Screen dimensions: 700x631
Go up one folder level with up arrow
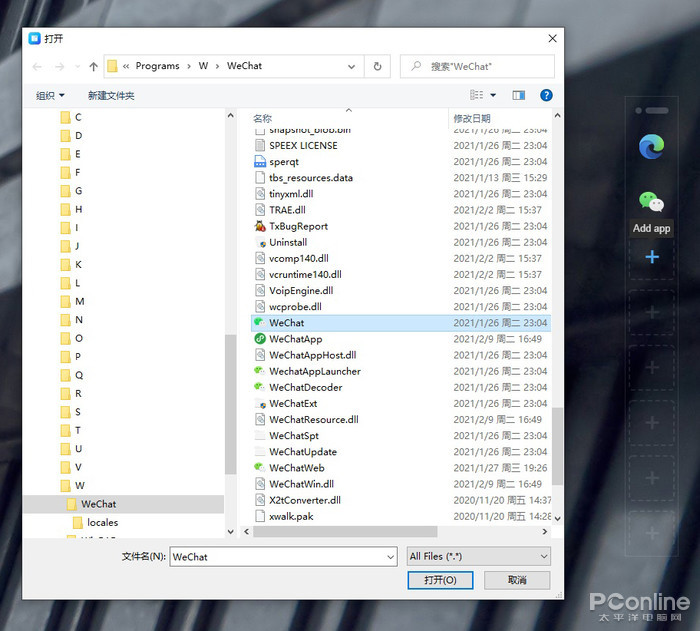point(93,67)
